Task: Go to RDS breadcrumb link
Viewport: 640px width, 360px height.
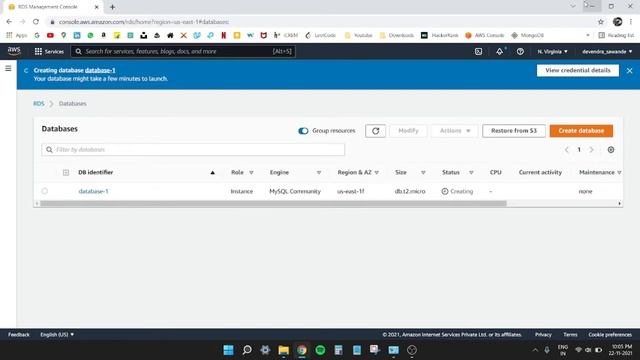Action: (x=39, y=104)
